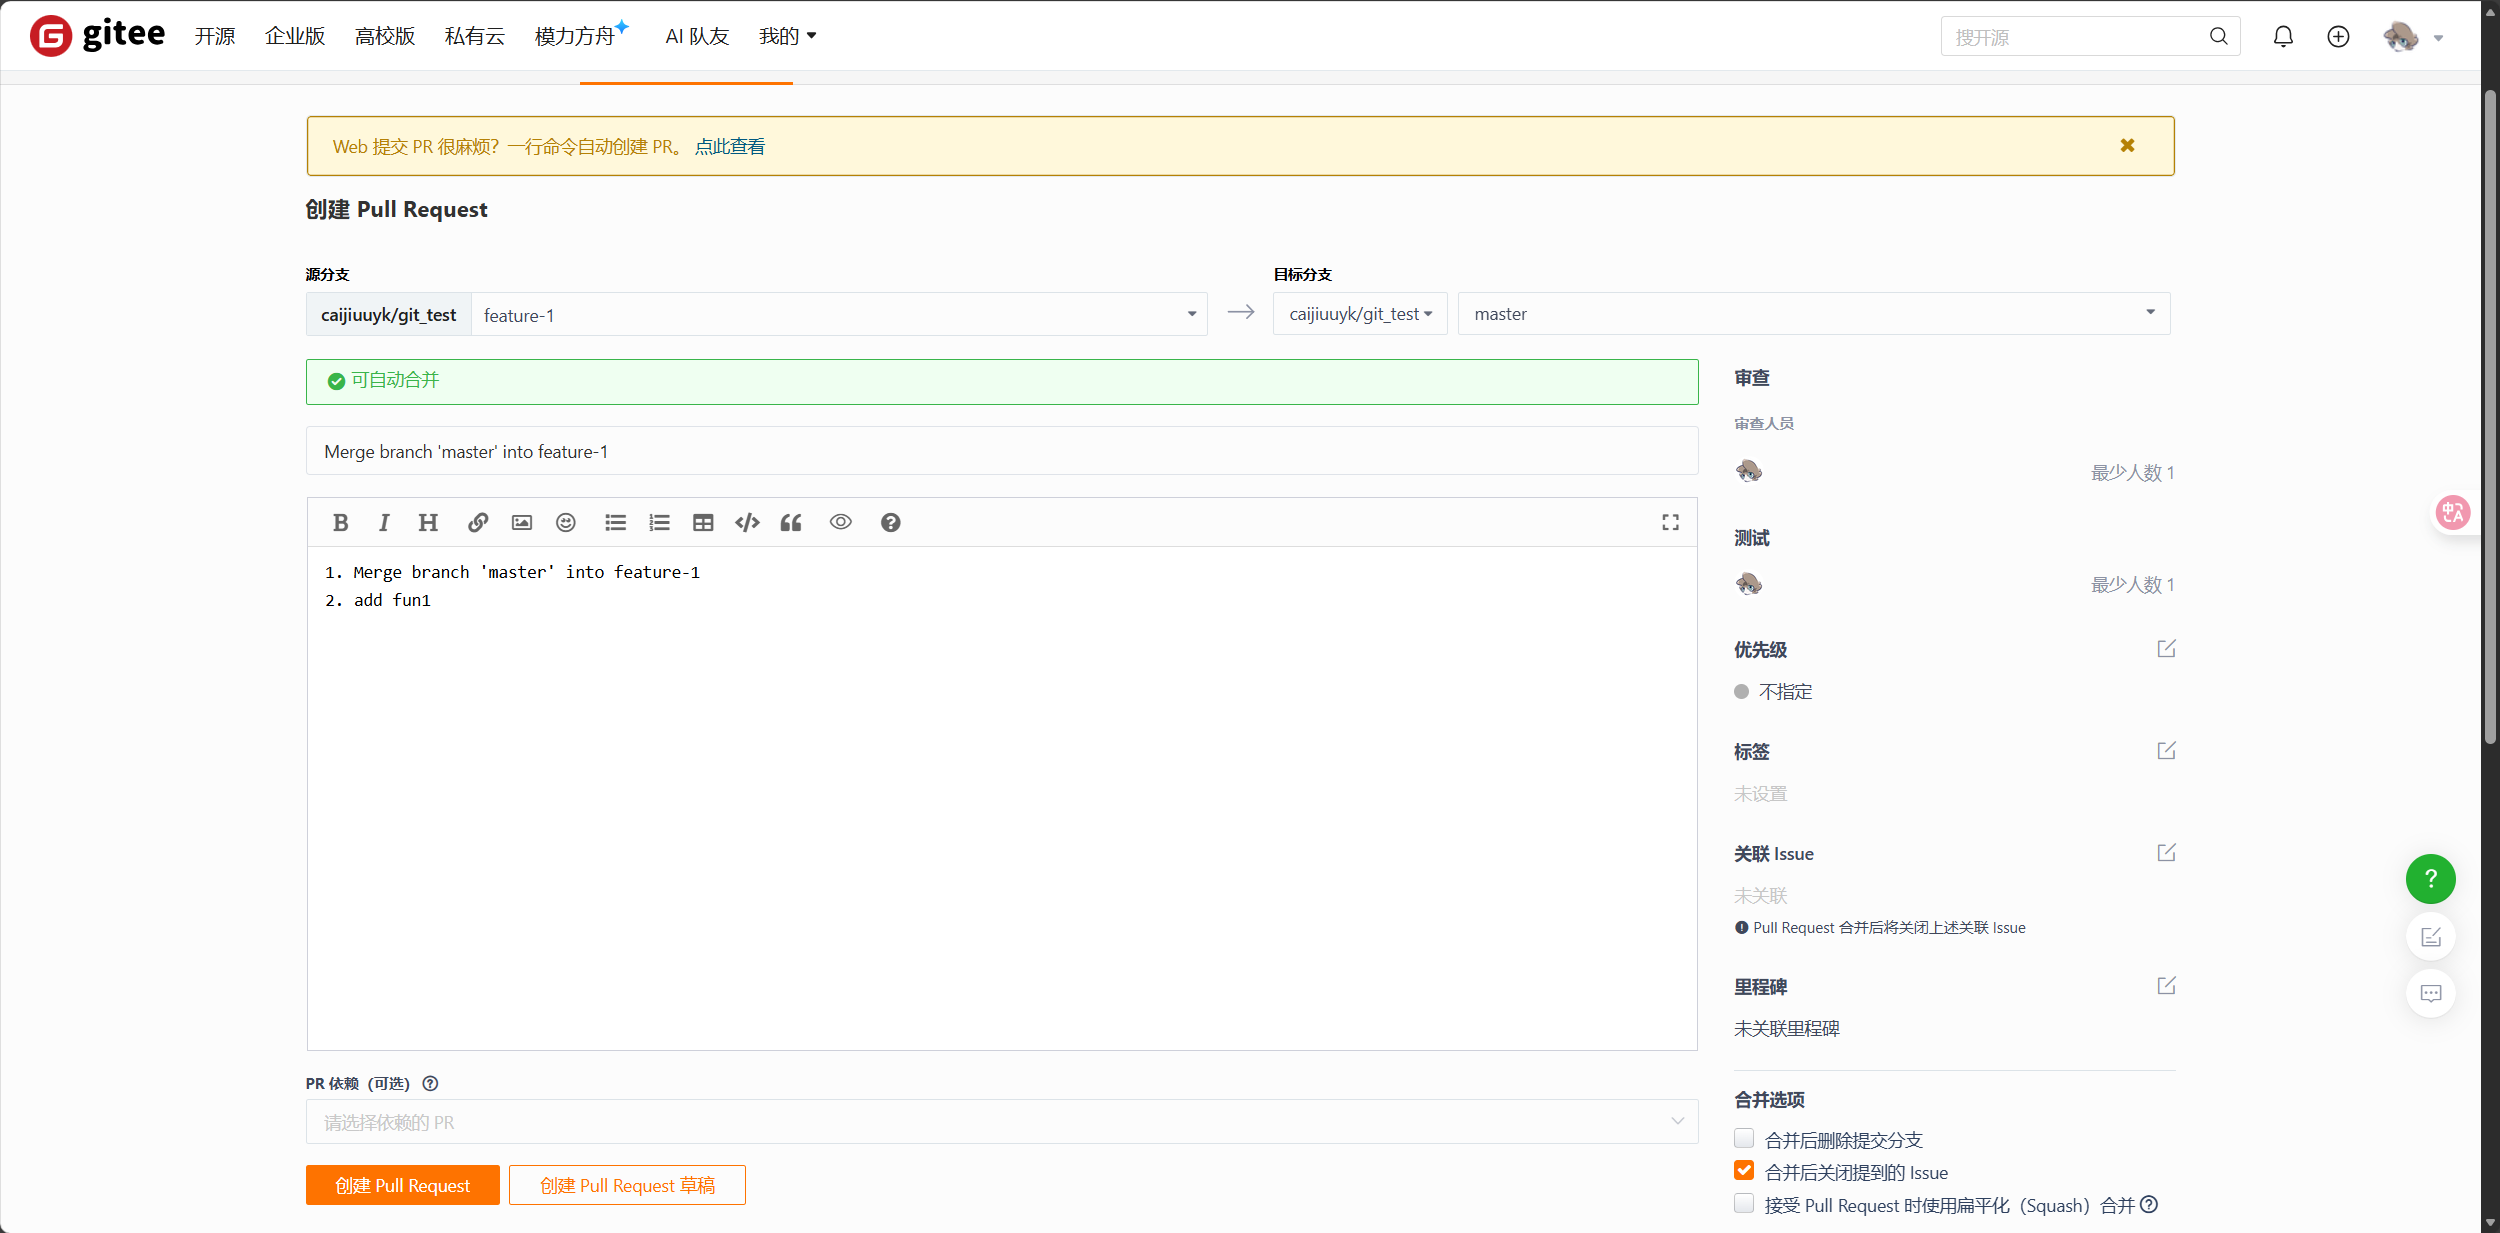Viewport: 2500px width, 1233px height.
Task: Open the notifications bell
Action: tap(2283, 37)
